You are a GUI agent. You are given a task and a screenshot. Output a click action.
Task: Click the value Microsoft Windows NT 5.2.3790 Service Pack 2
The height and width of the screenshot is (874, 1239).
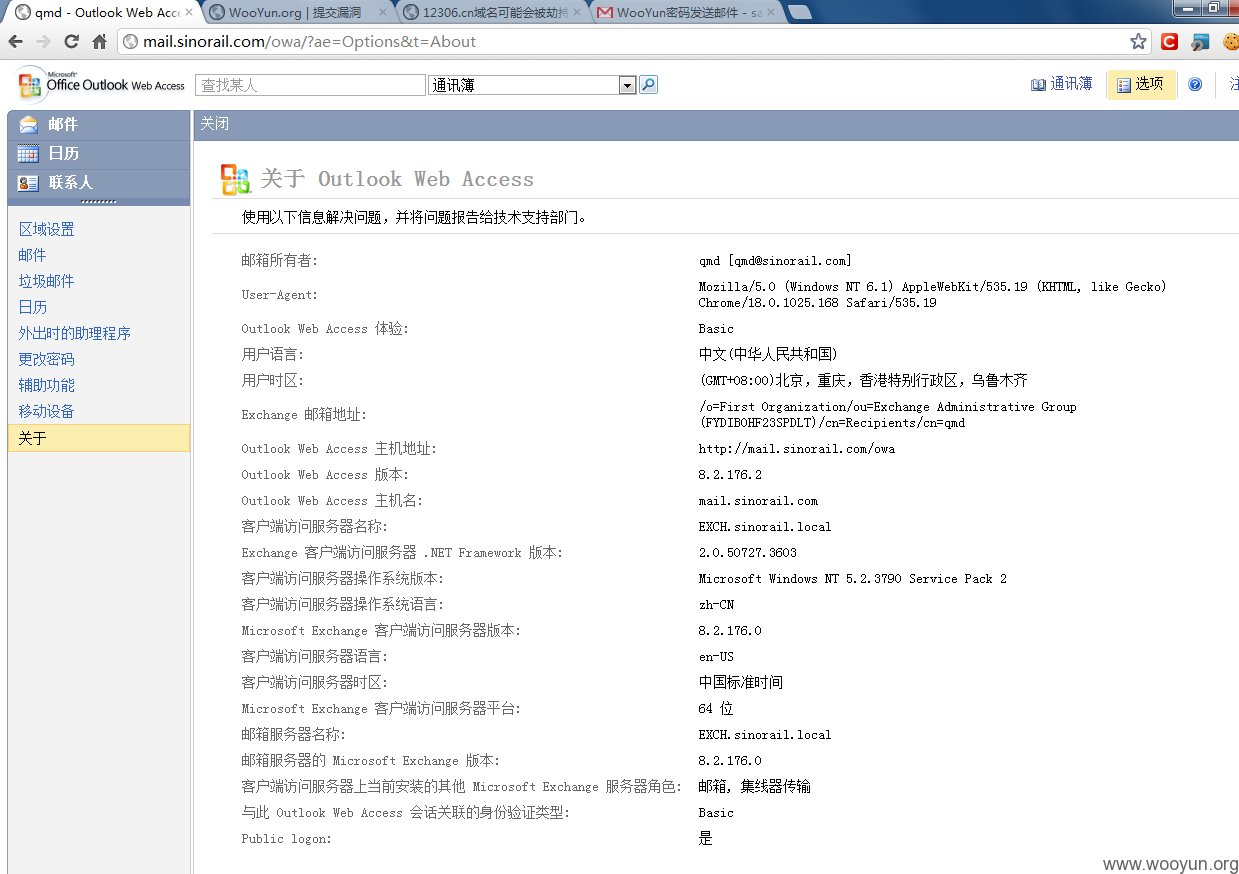(852, 579)
